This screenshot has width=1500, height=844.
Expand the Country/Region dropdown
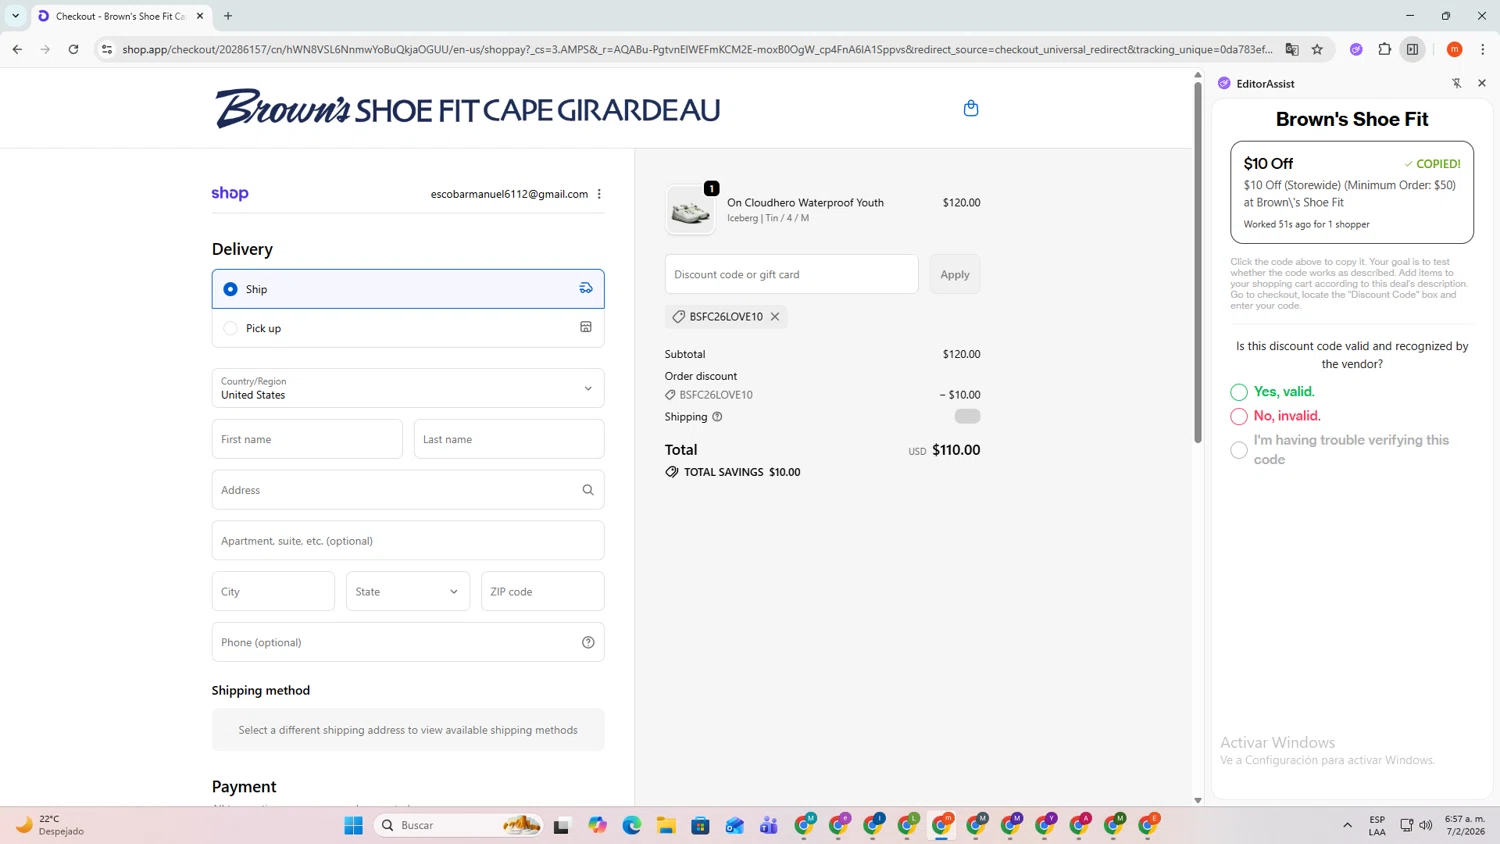408,388
